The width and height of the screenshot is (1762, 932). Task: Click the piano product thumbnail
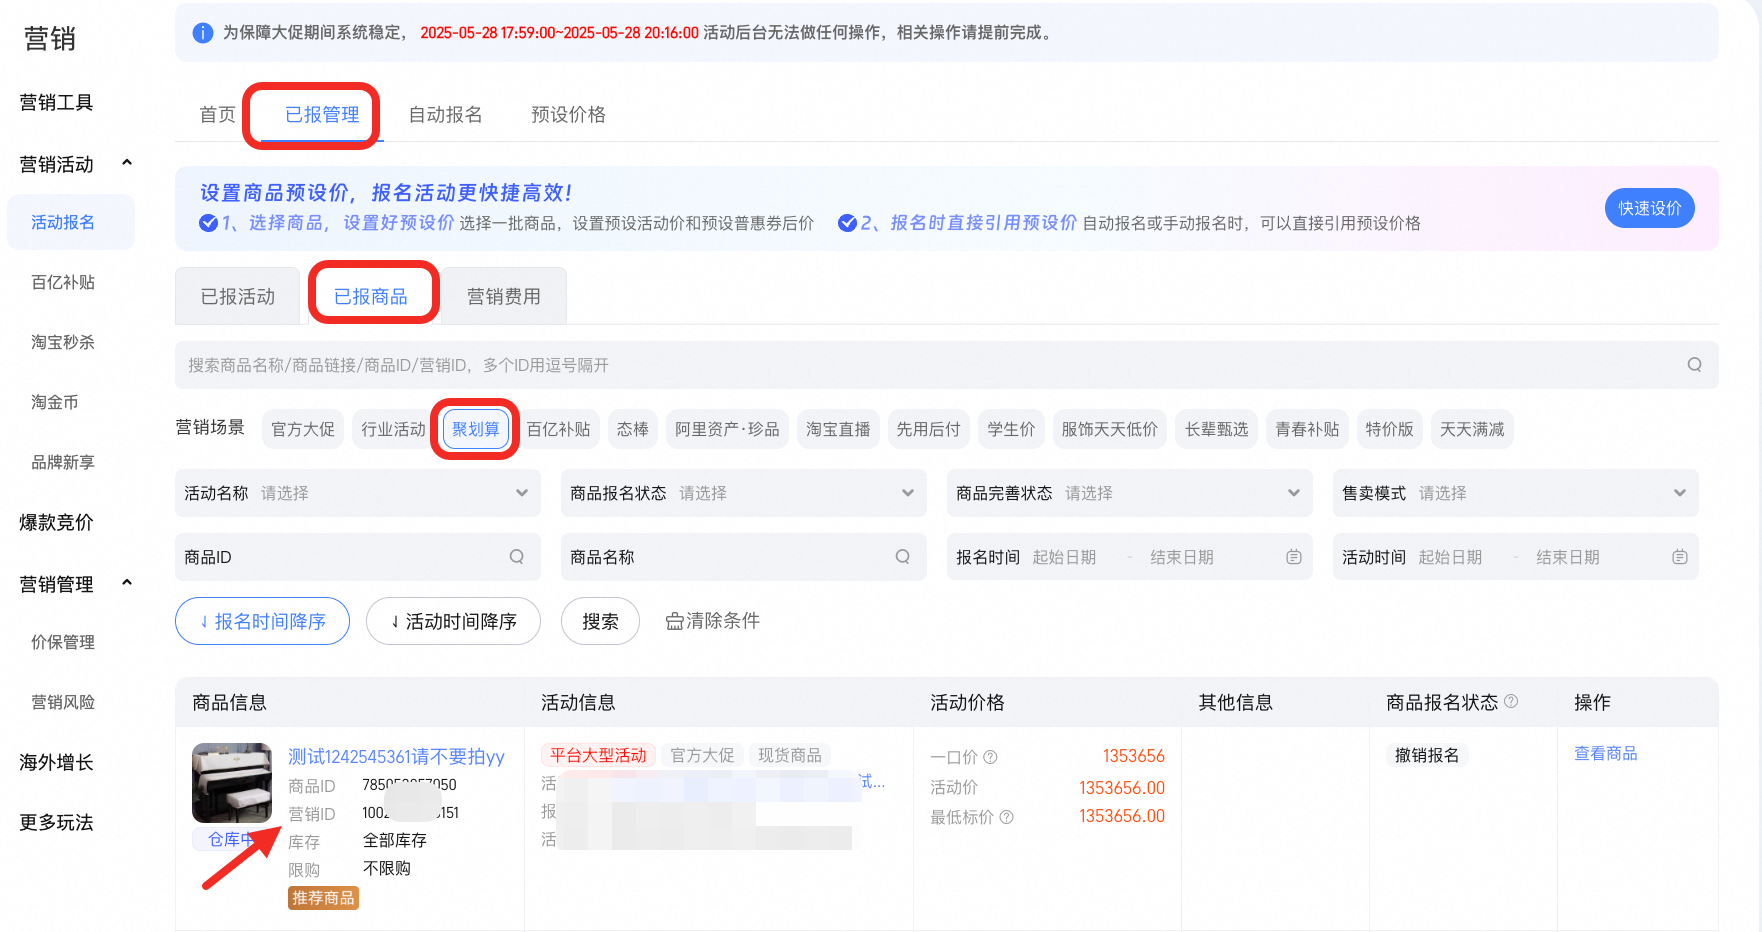[x=232, y=783]
